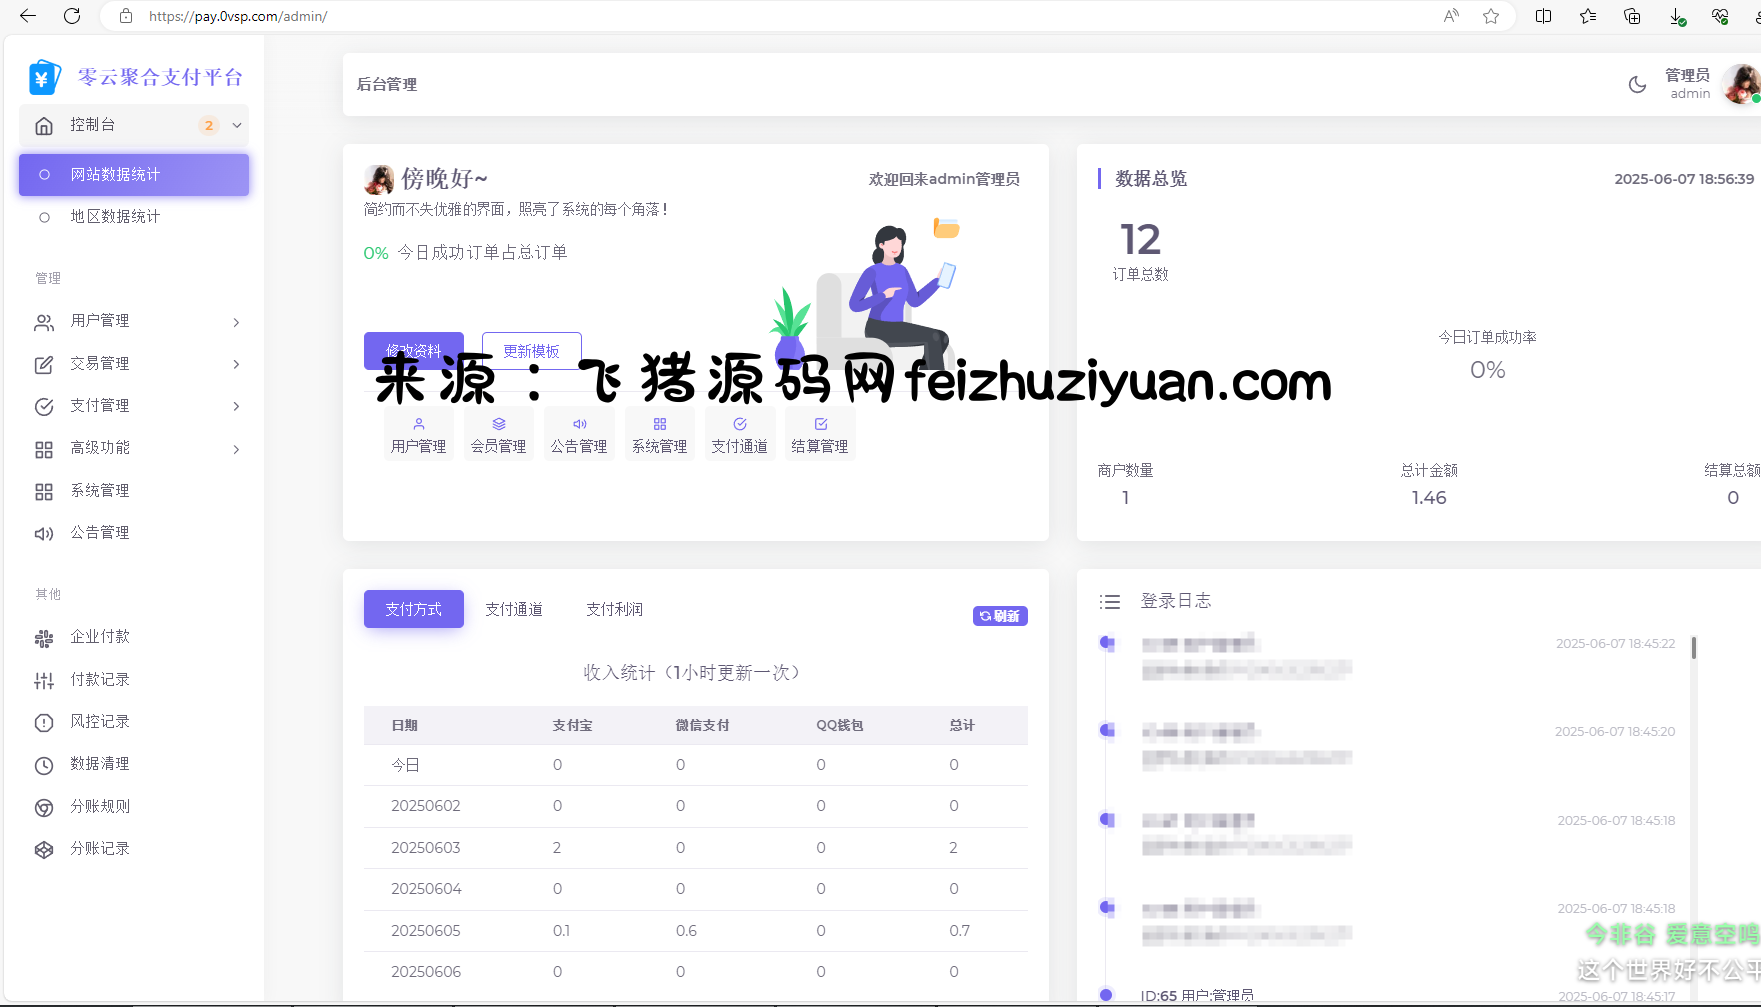Image resolution: width=1761 pixels, height=1007 pixels.
Task: Expand the 用户管理 sidebar menu
Action: pos(136,321)
